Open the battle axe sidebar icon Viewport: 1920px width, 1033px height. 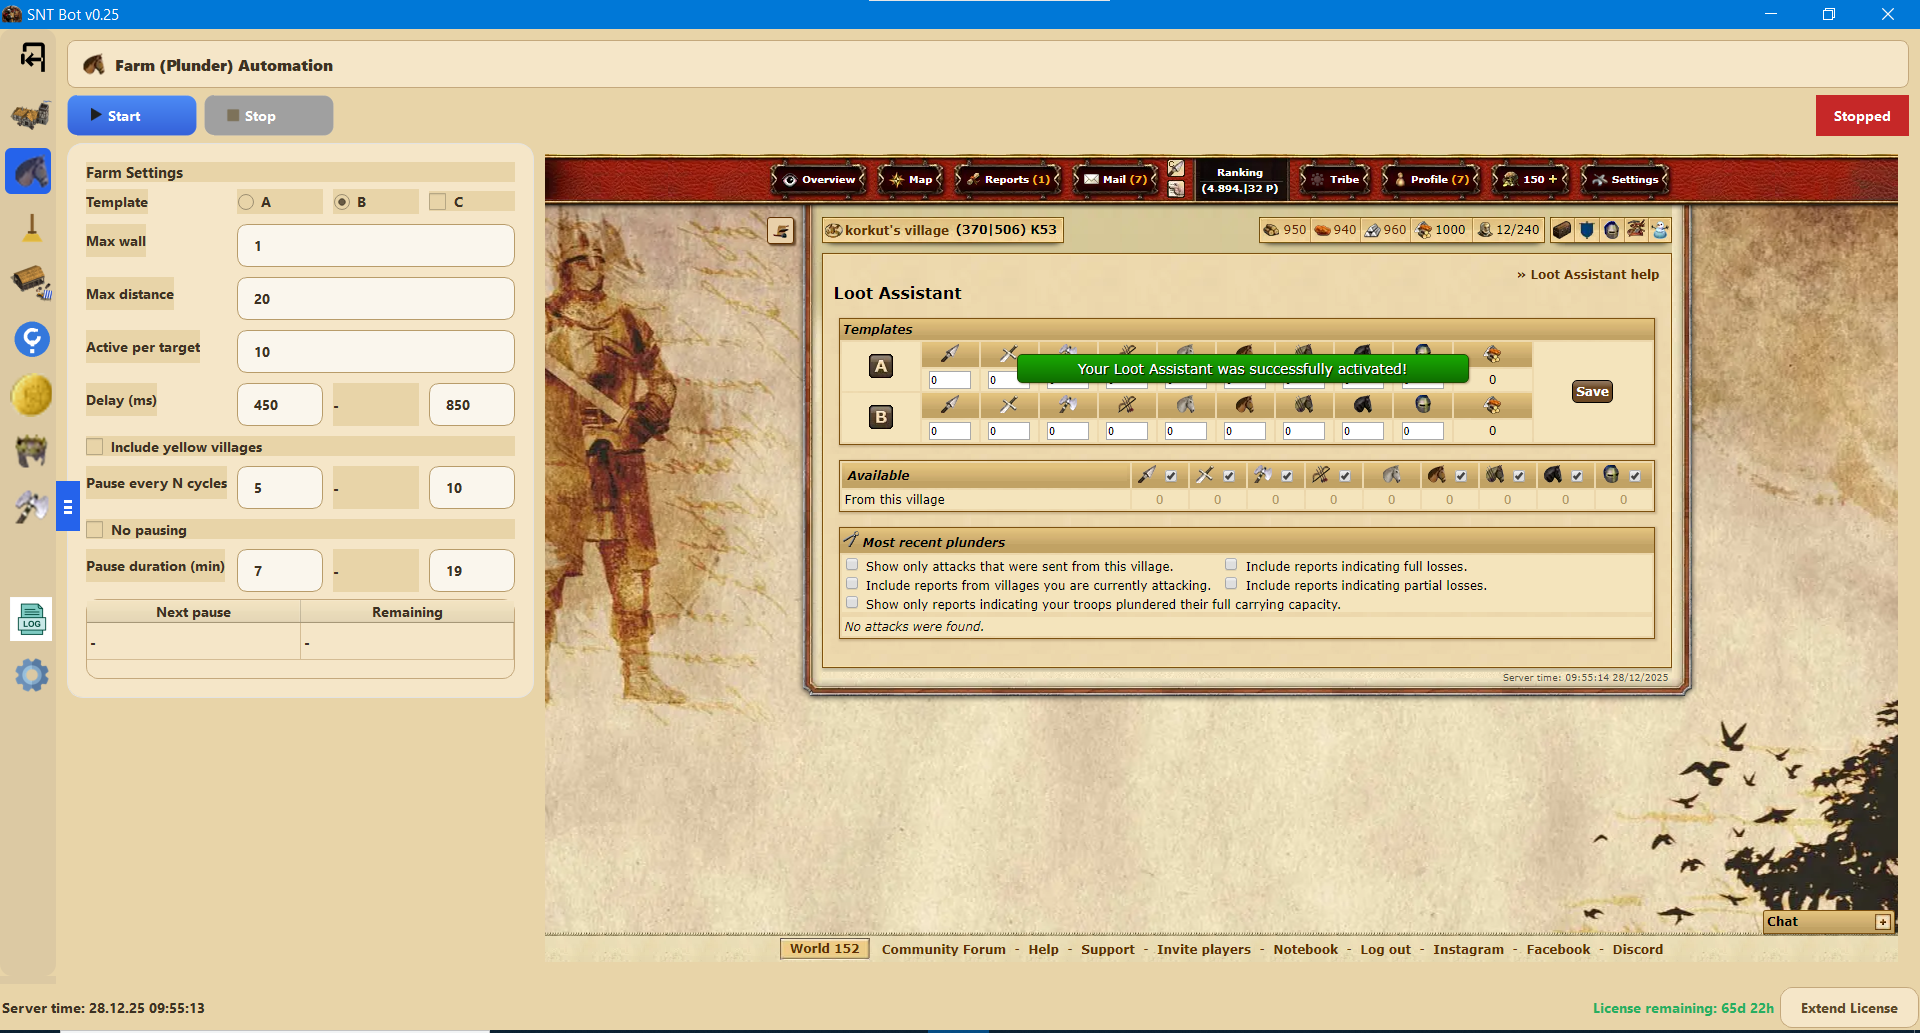coord(31,507)
